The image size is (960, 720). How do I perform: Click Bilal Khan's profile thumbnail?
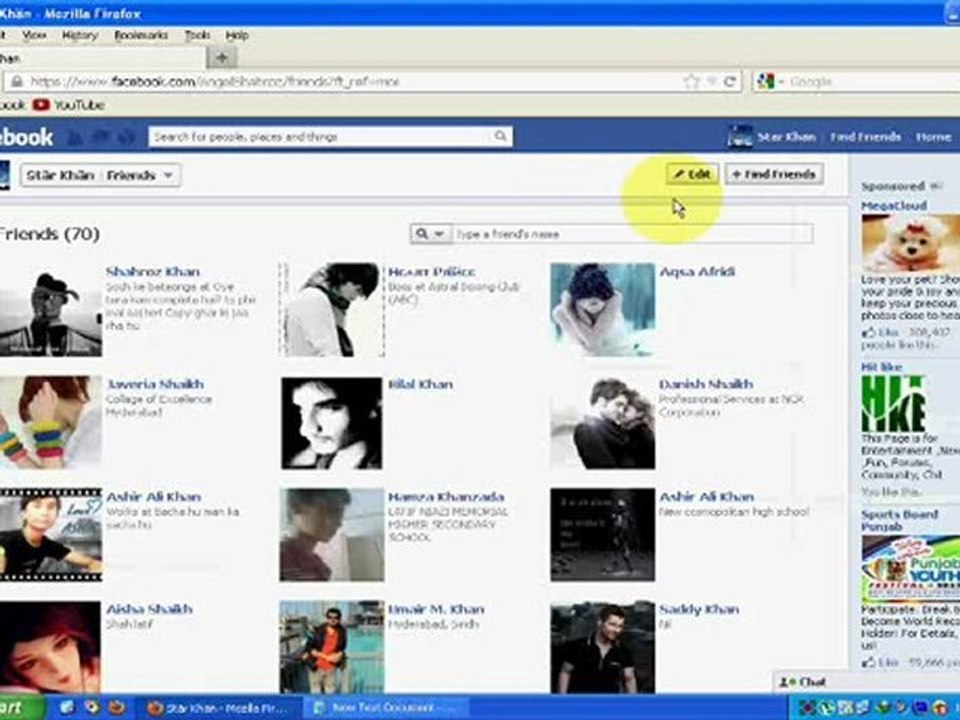331,423
